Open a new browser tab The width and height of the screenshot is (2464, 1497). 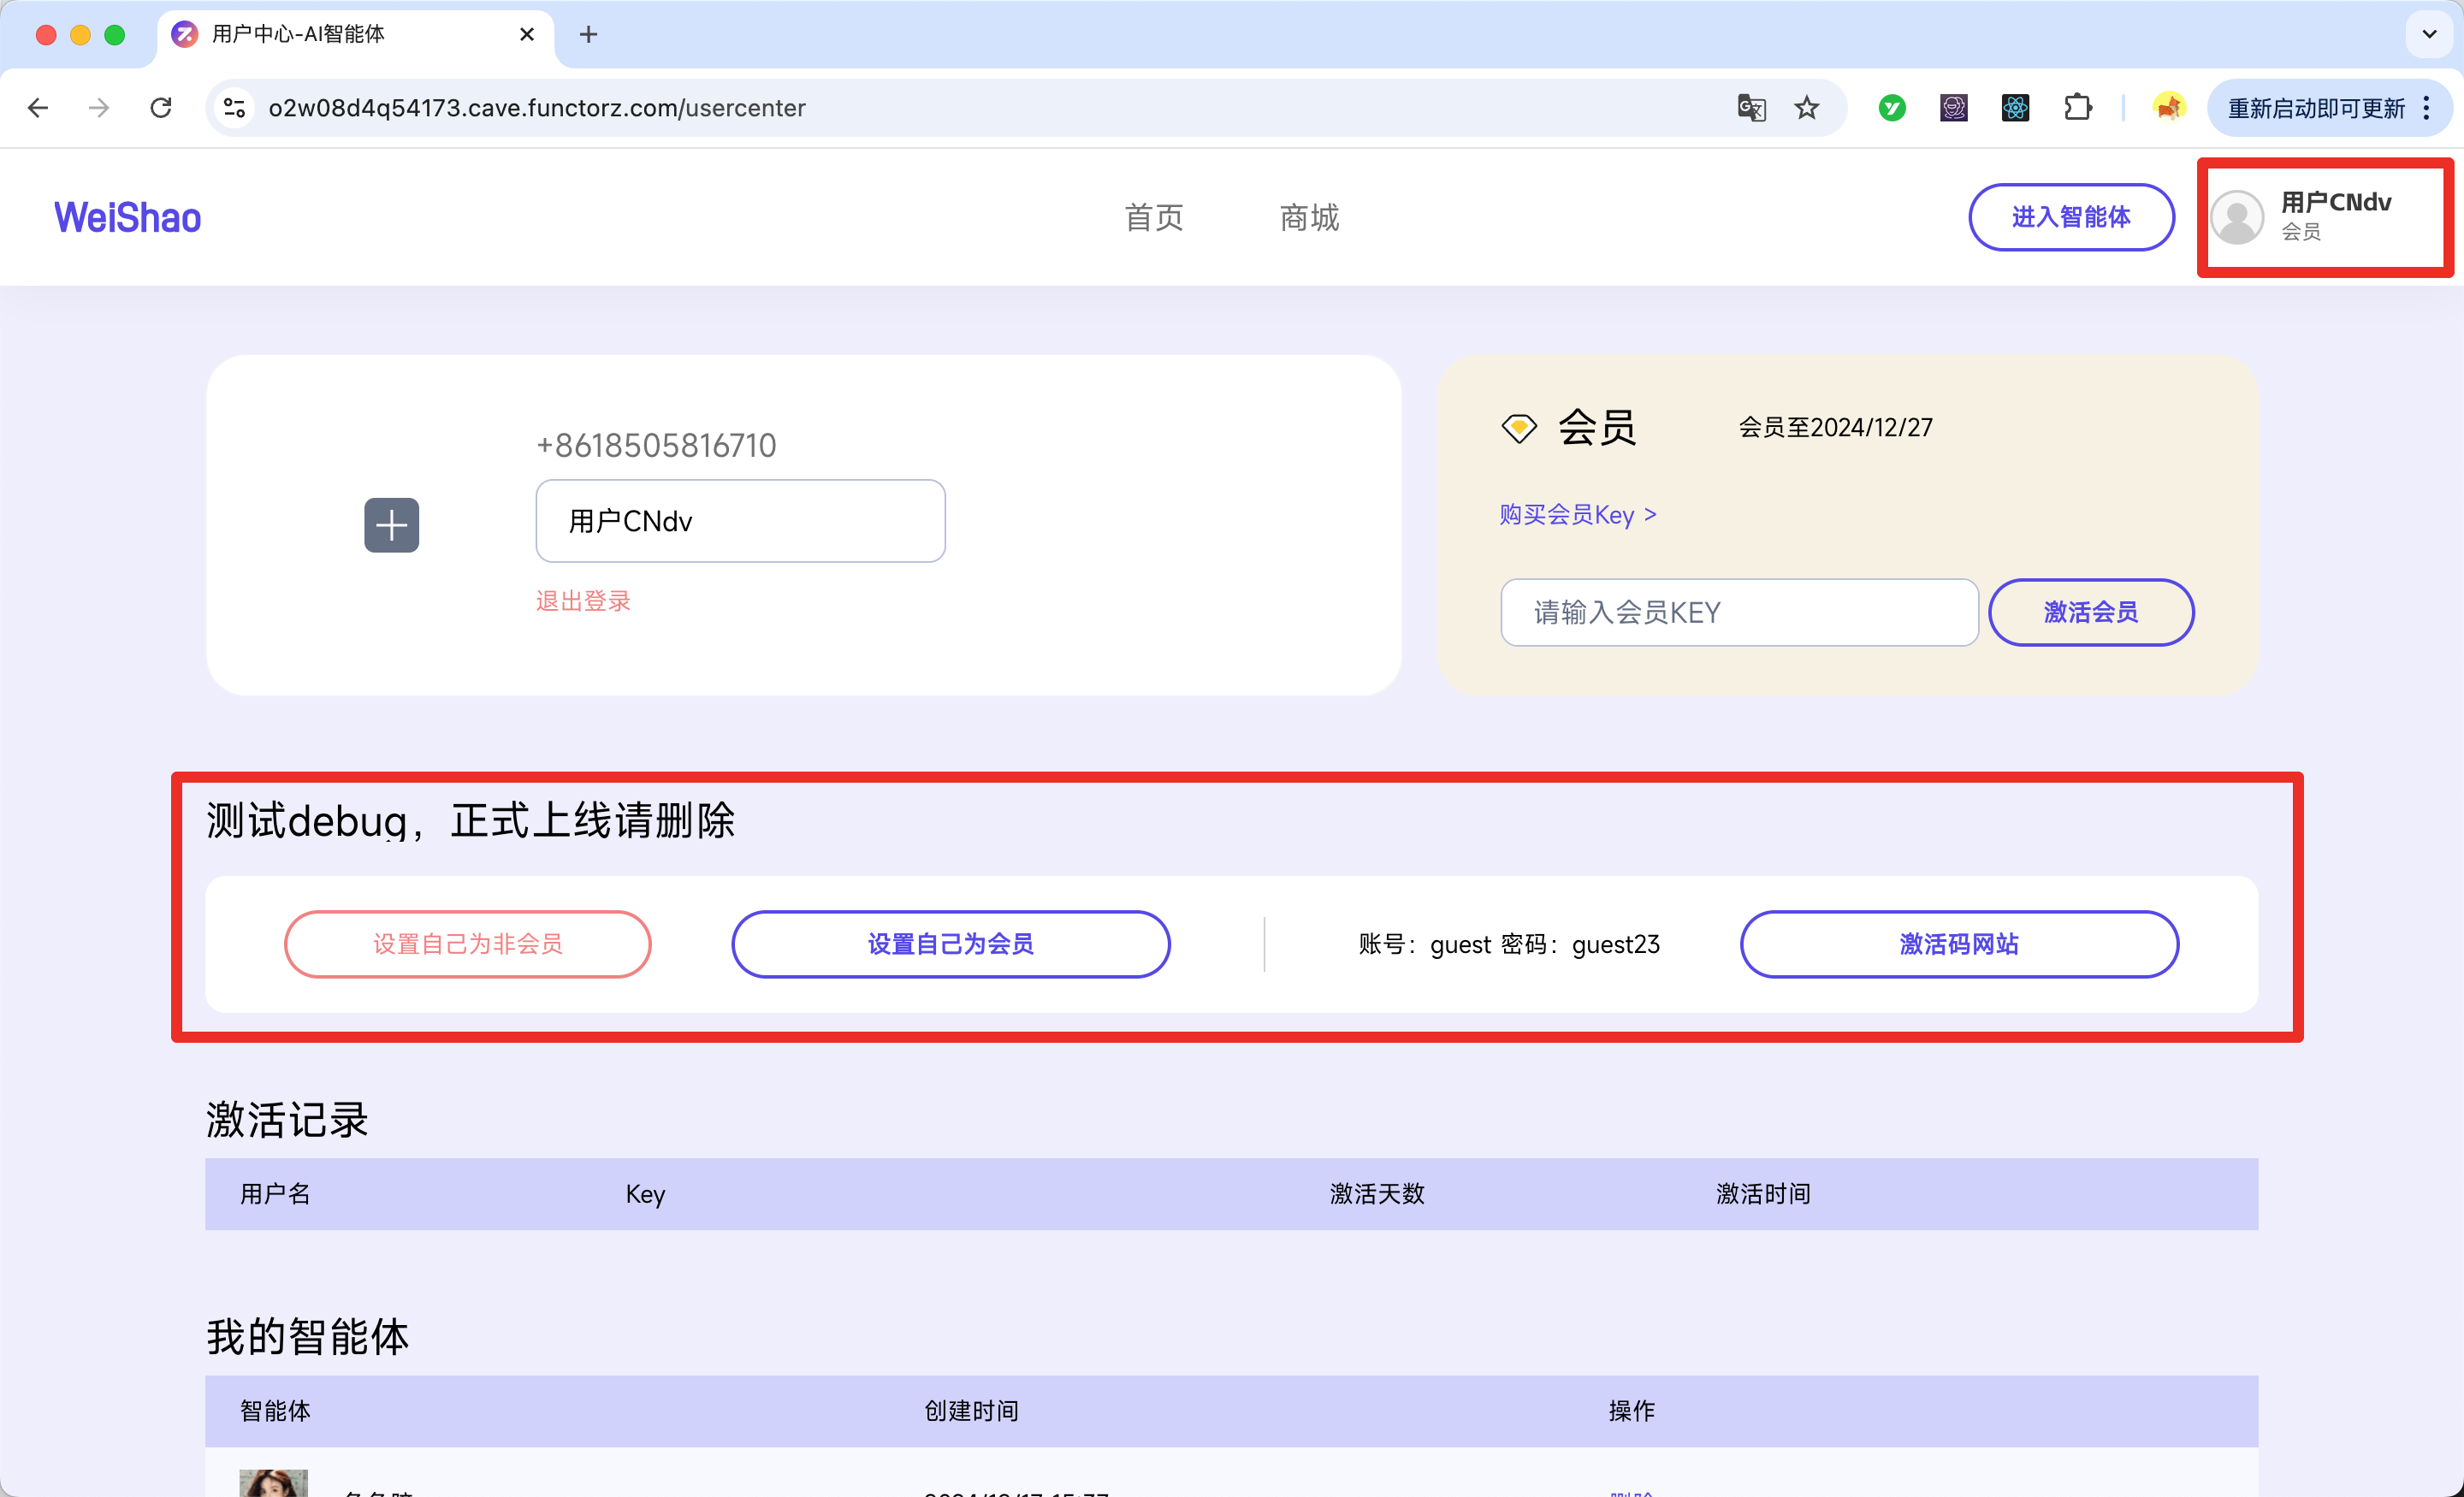tap(588, 35)
